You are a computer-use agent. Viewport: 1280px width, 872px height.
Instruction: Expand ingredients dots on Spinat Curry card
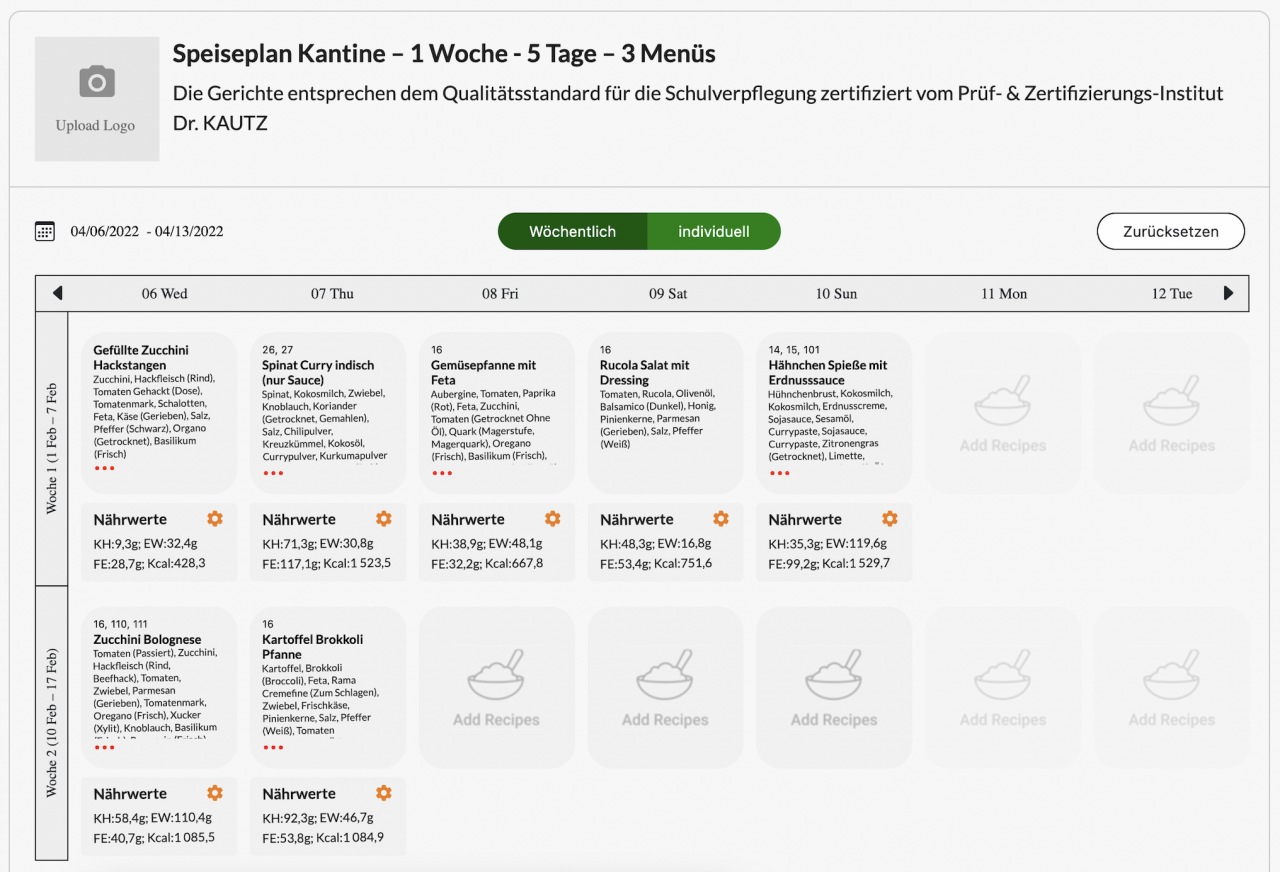(x=274, y=473)
